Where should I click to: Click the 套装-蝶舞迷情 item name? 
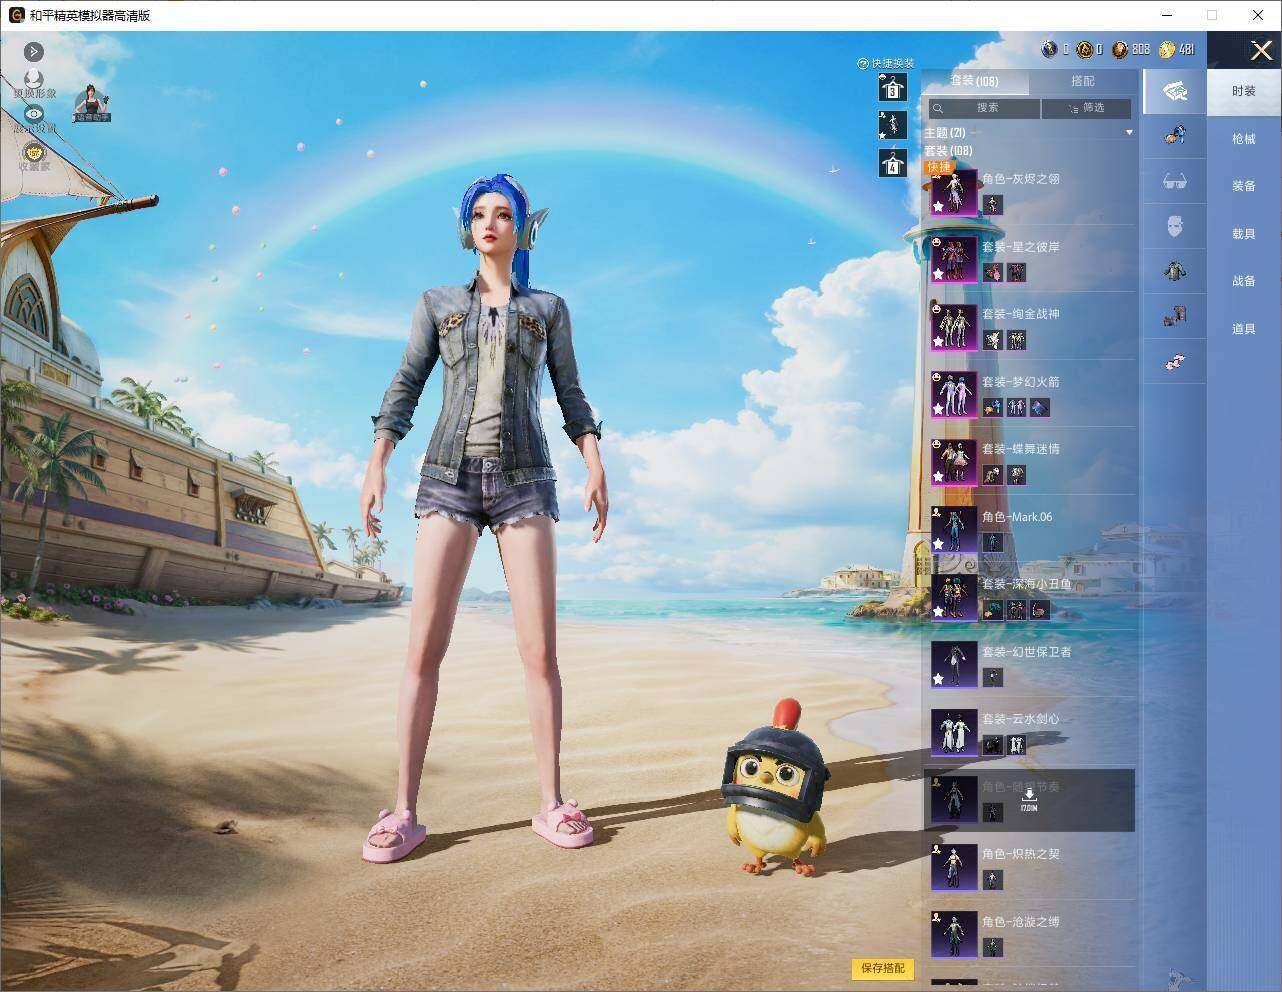[1021, 449]
